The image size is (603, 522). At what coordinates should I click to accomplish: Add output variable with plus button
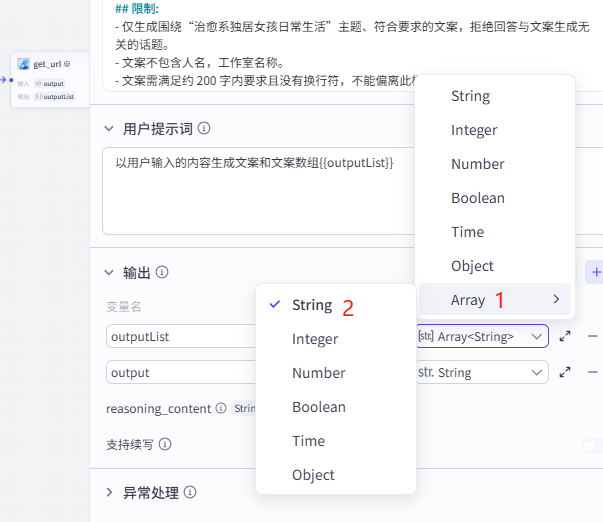[596, 272]
